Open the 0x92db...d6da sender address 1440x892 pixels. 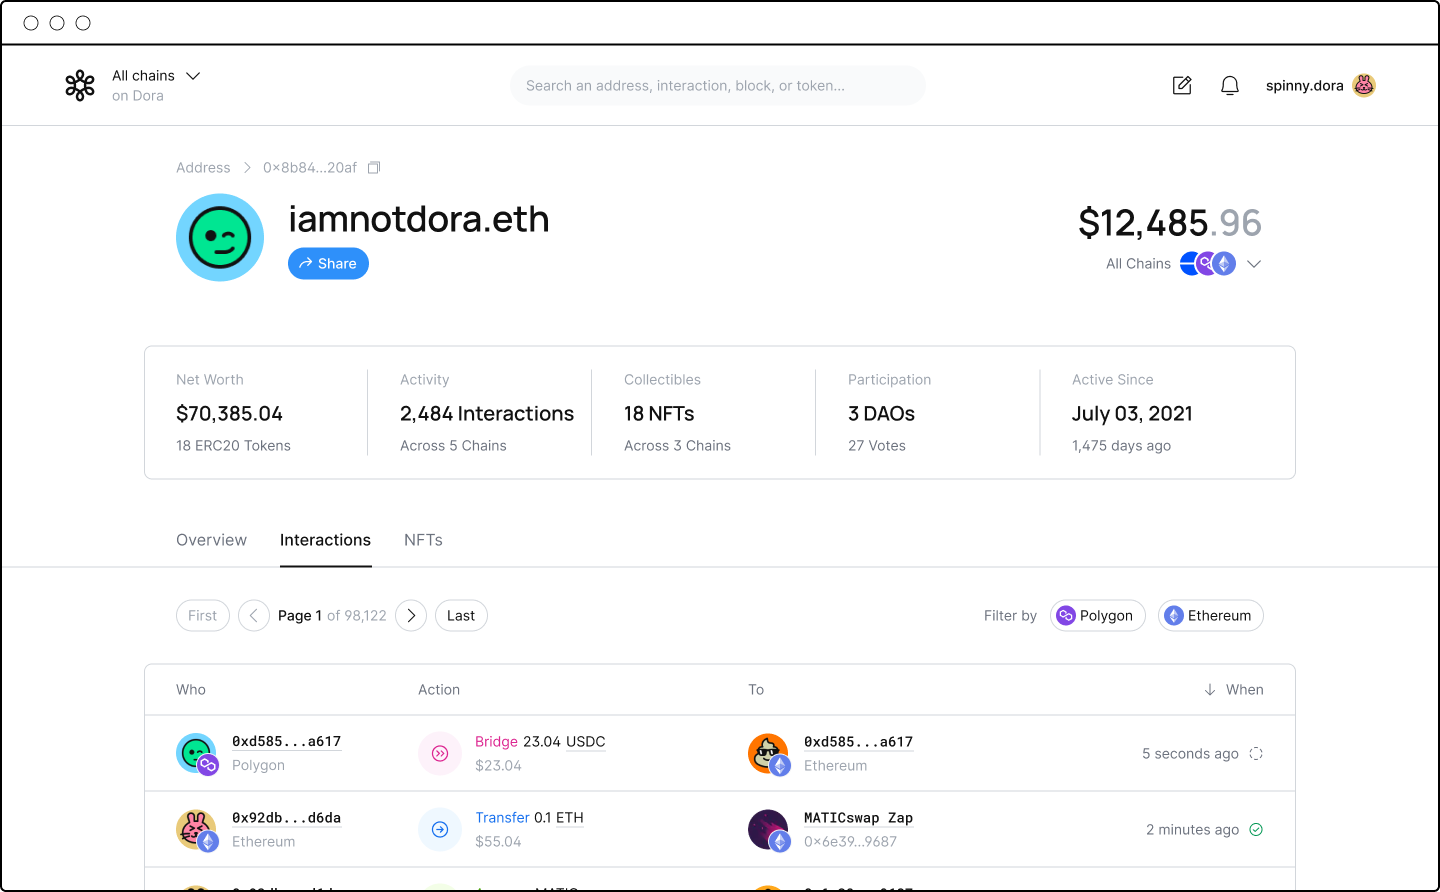[286, 818]
